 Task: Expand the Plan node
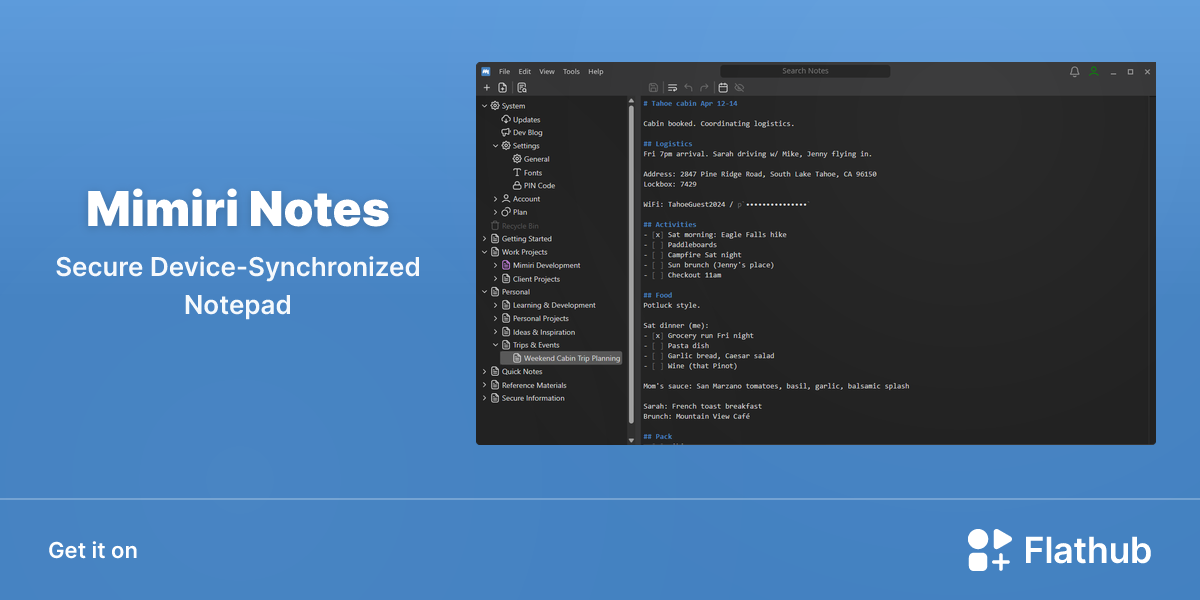(495, 212)
